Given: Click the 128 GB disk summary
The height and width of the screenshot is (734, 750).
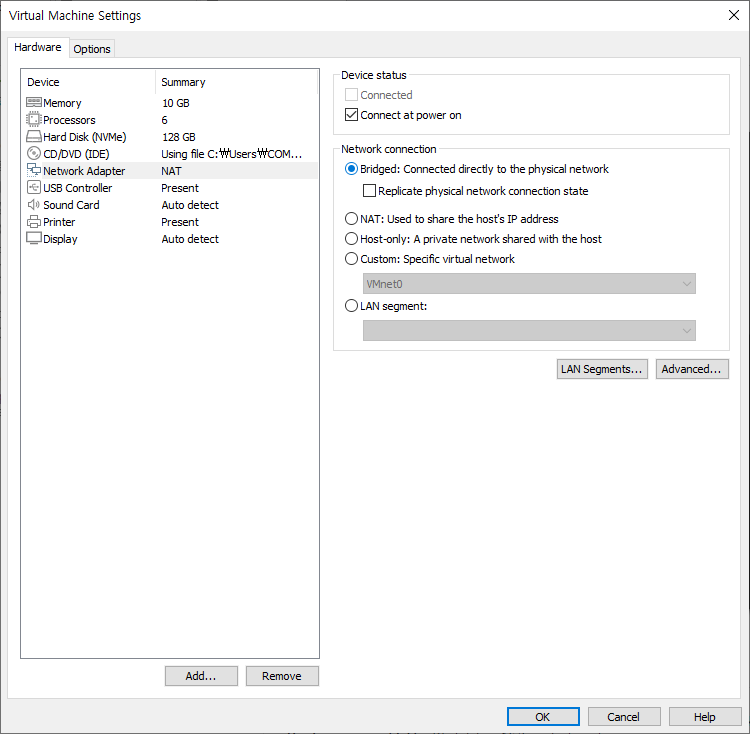Looking at the screenshot, I should coord(179,137).
